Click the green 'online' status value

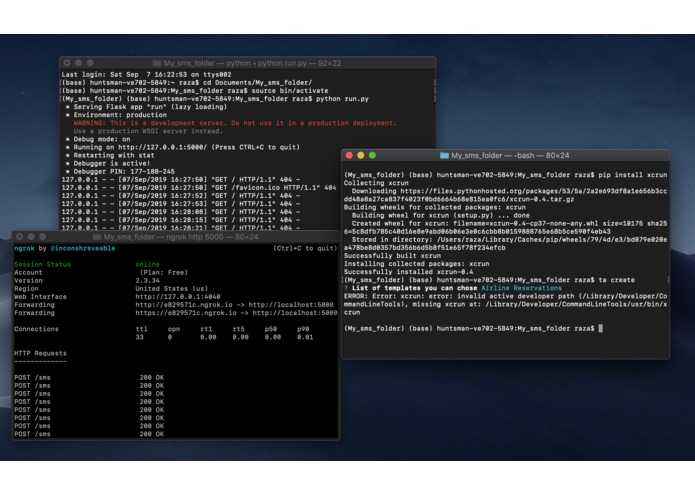click(147, 265)
